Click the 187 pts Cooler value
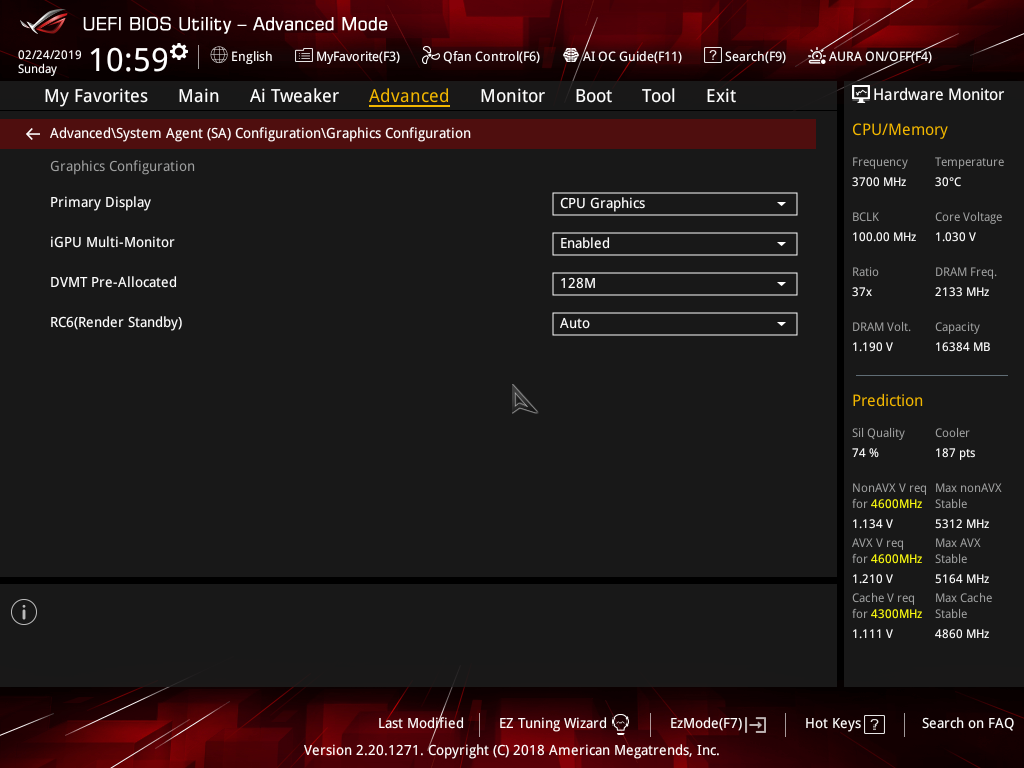This screenshot has height=768, width=1024. (955, 453)
